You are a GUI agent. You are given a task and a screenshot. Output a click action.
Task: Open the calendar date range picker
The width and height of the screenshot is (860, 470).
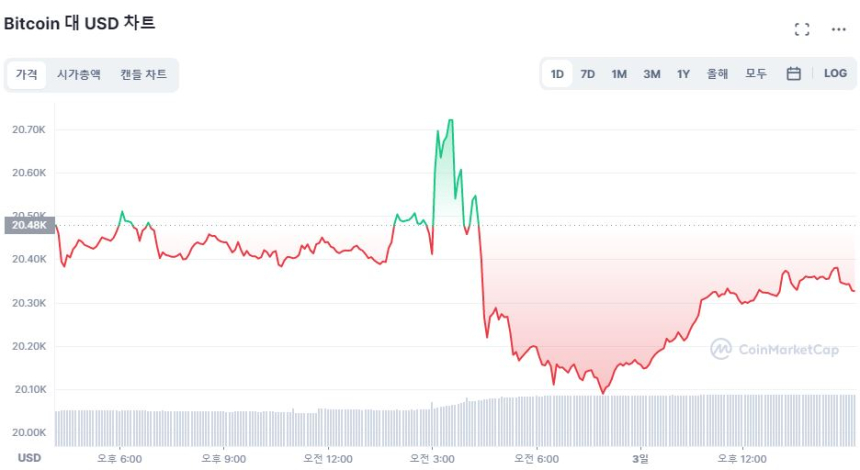tap(793, 74)
